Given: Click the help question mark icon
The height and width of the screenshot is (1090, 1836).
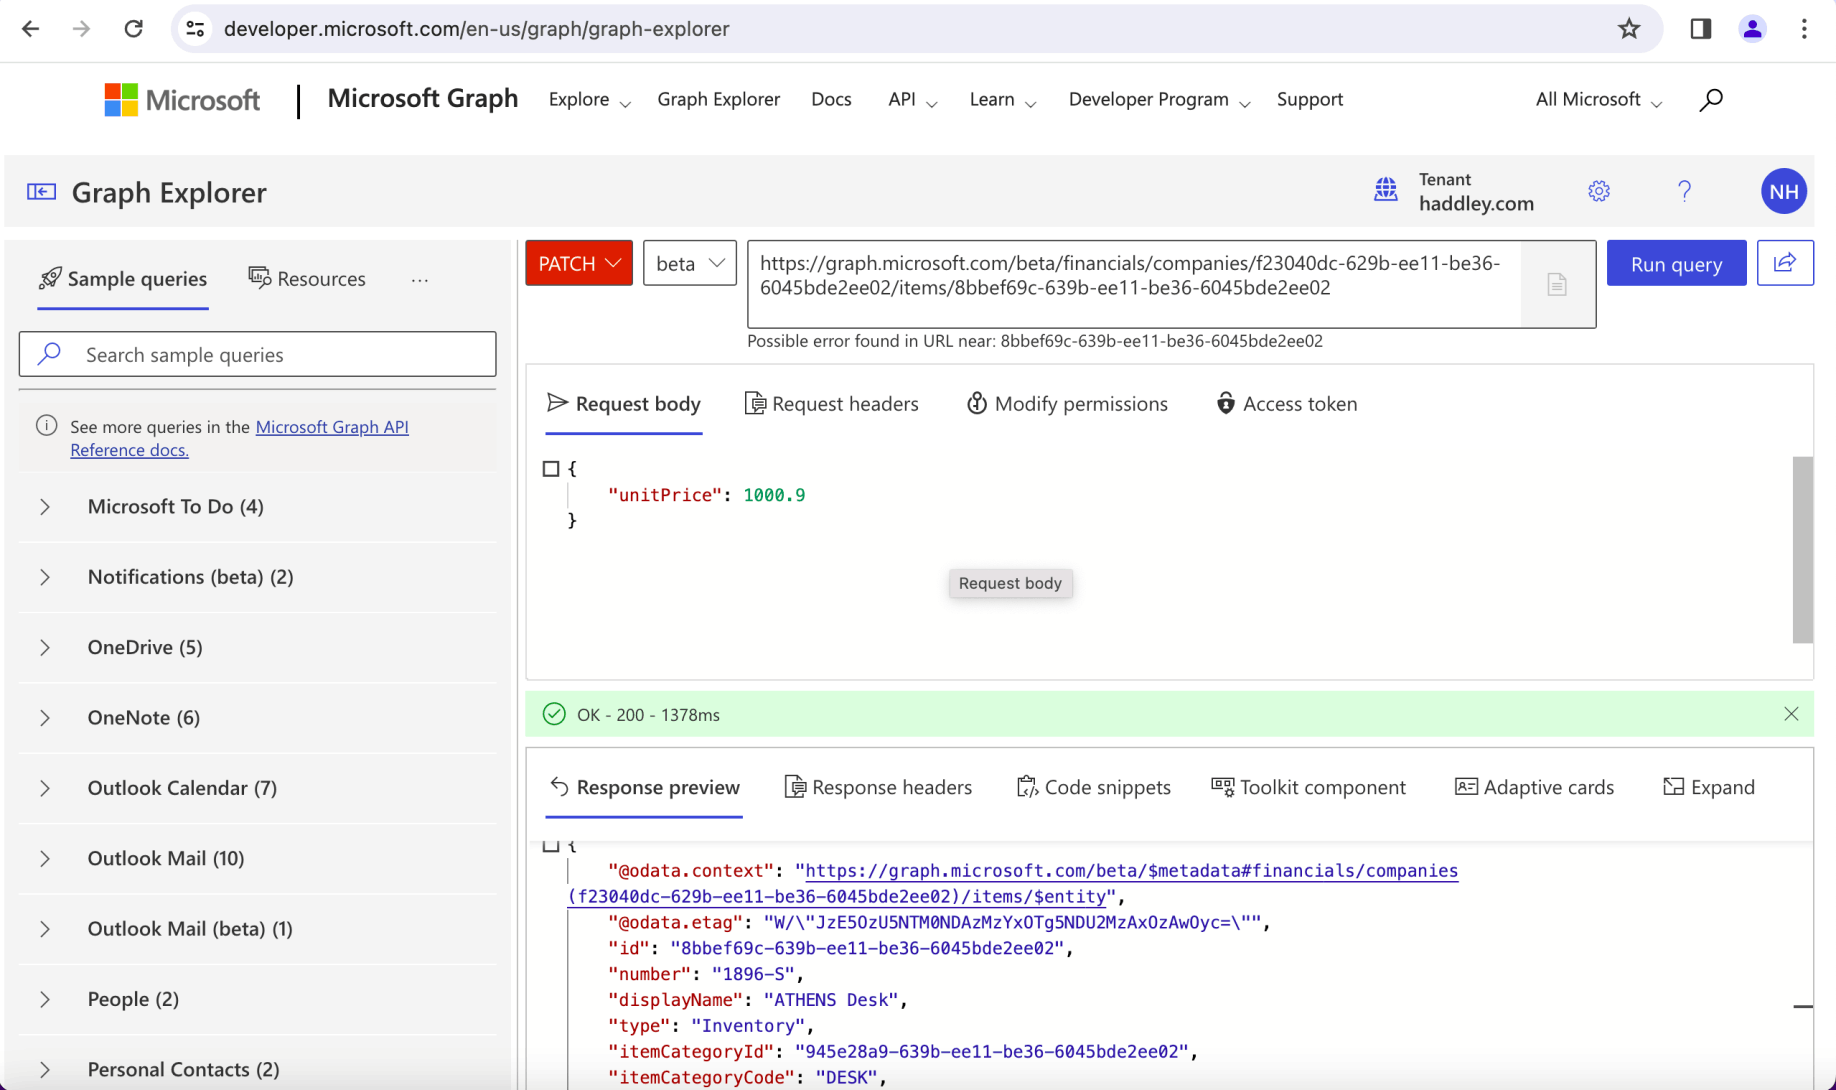Looking at the screenshot, I should (1684, 191).
